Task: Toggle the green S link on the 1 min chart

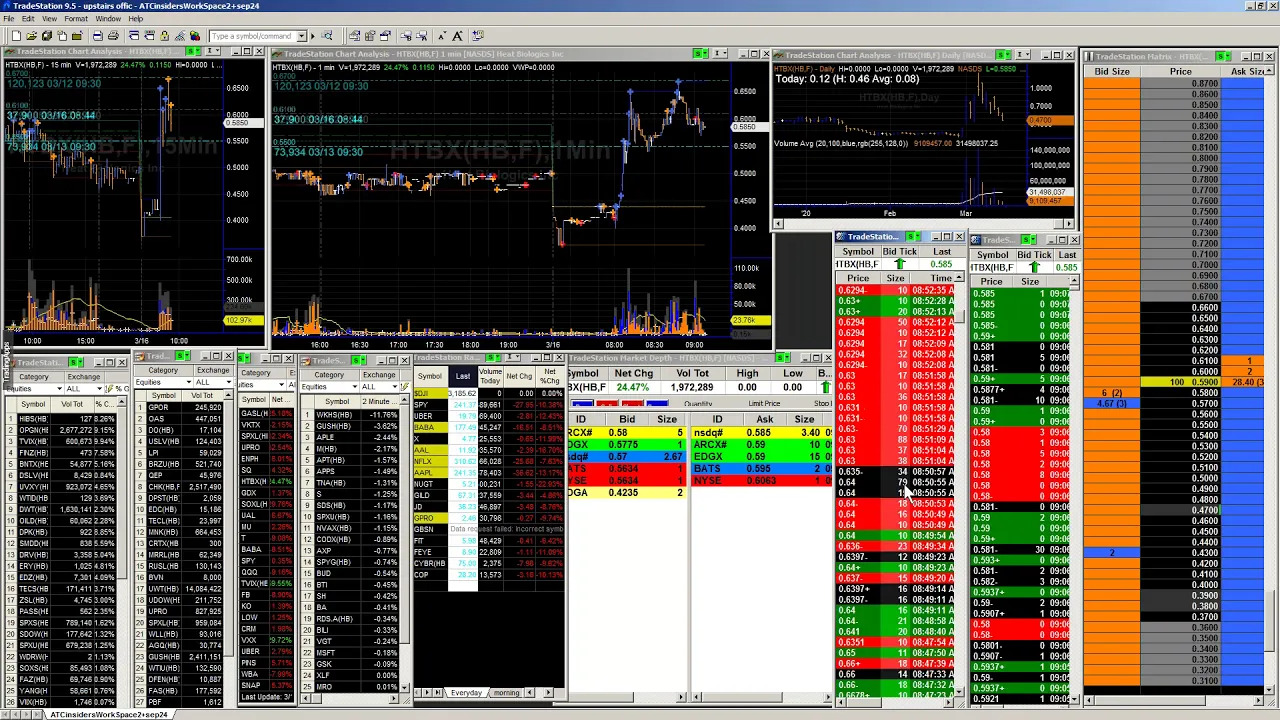Action: coord(700,53)
